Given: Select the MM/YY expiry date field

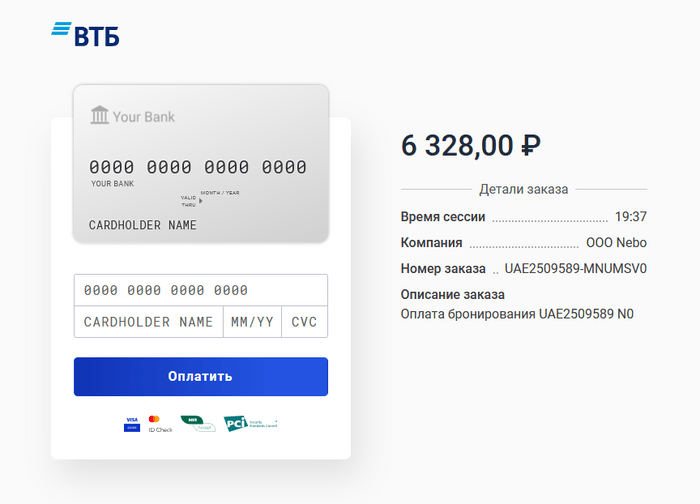Looking at the screenshot, I should [252, 322].
